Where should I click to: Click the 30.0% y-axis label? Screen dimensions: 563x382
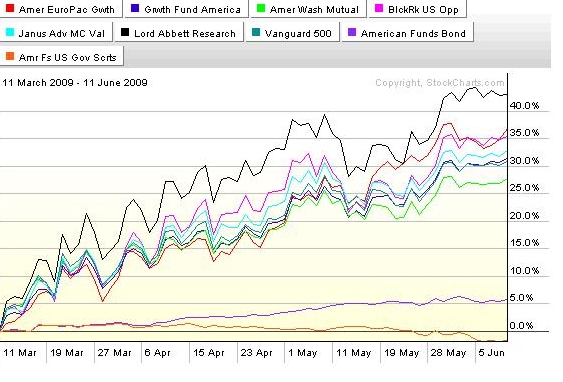[x=525, y=160]
